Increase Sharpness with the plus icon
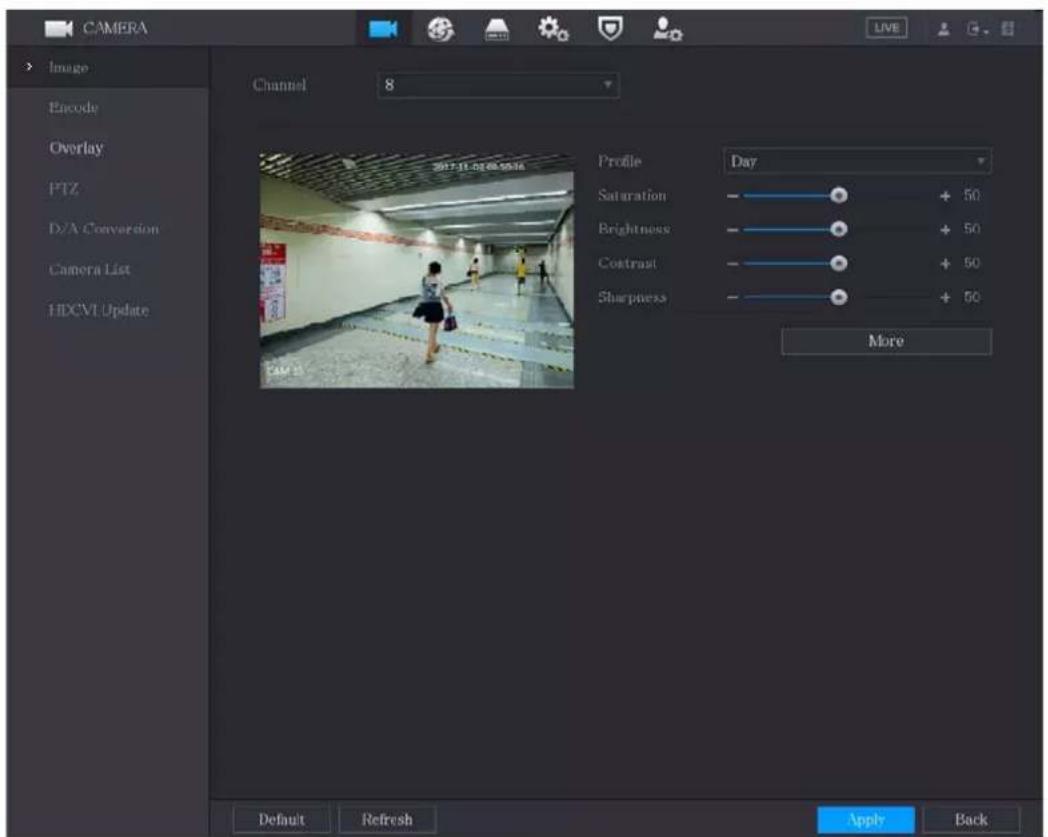Image resolution: width=1048 pixels, height=837 pixels. pos(944,297)
